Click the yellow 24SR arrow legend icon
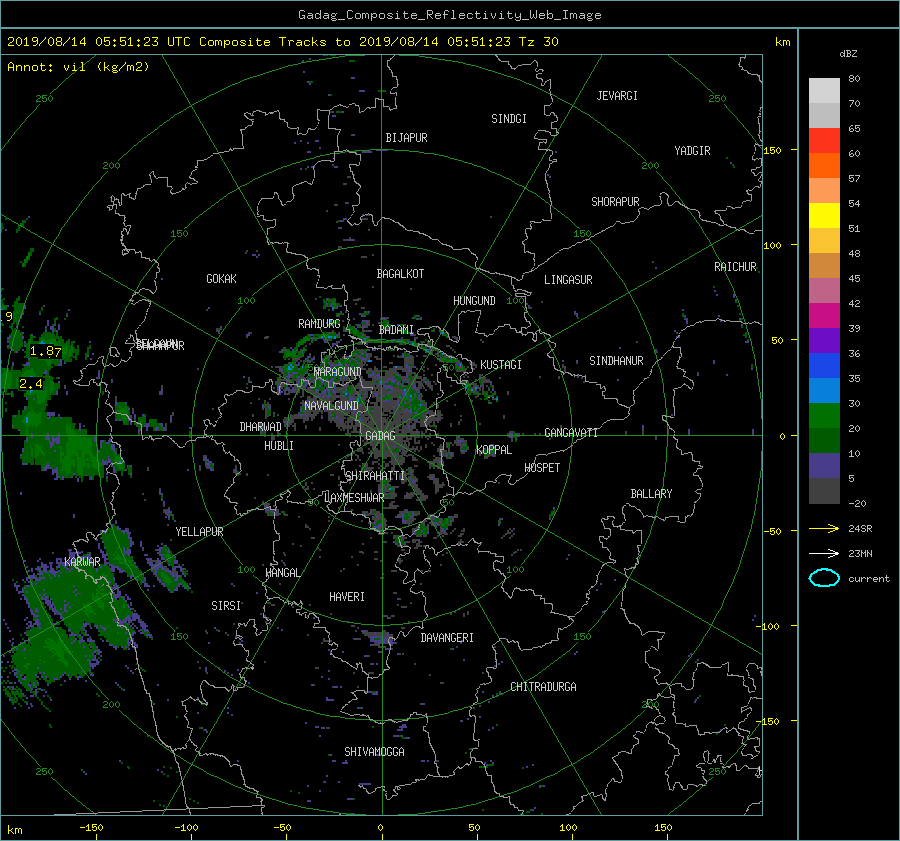The width and height of the screenshot is (900, 841). pos(824,529)
